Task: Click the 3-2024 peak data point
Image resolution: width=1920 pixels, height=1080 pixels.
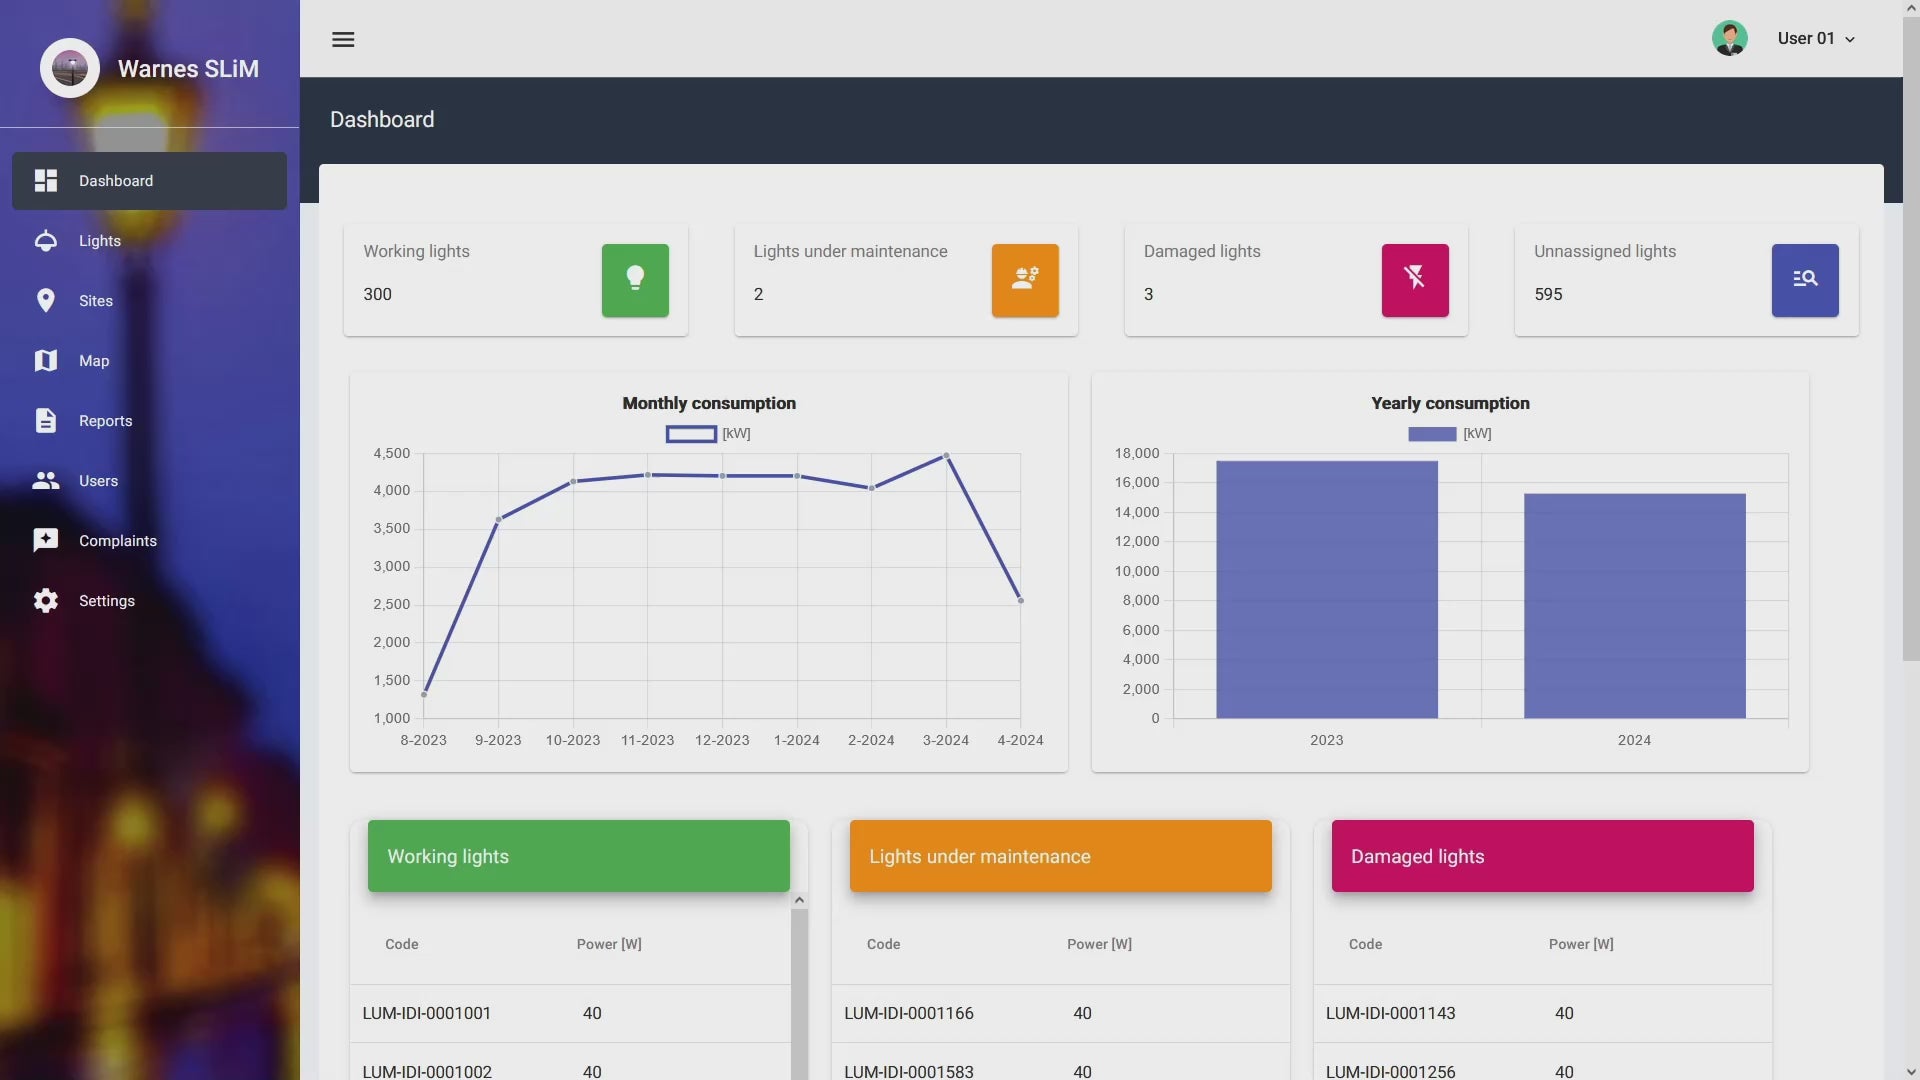Action: pyautogui.click(x=946, y=456)
